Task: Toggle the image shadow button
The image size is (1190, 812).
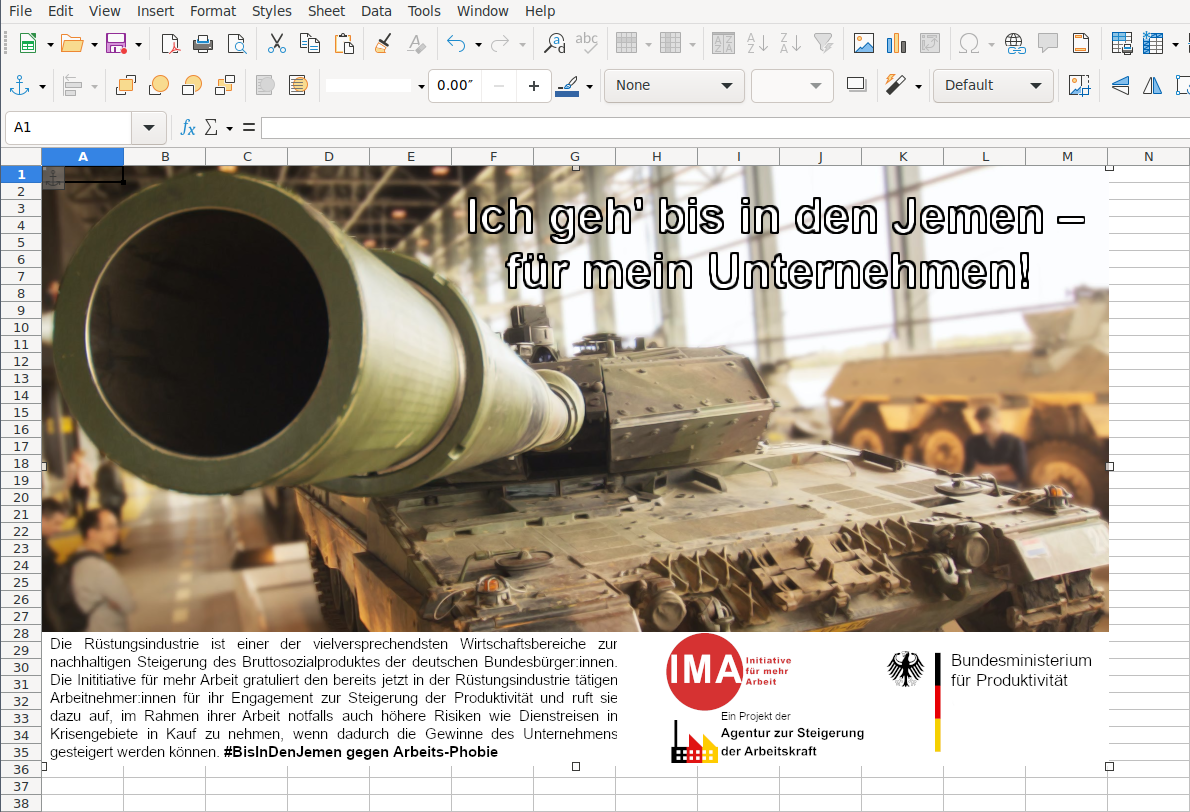Action: [x=855, y=86]
